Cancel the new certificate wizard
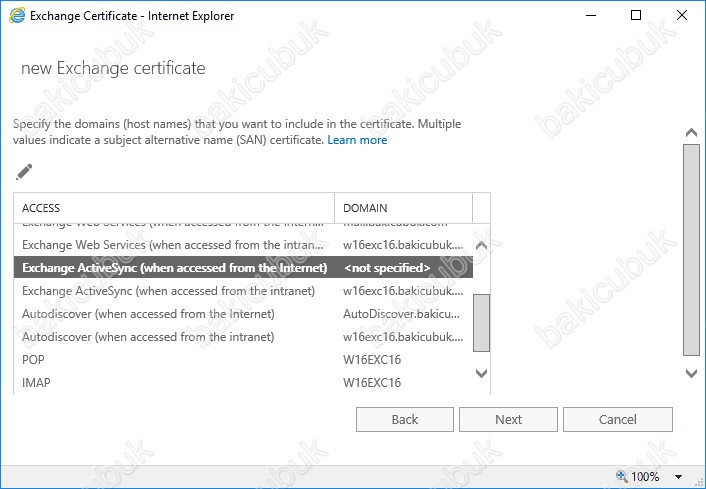Viewport: 706px width, 489px height. tap(618, 420)
